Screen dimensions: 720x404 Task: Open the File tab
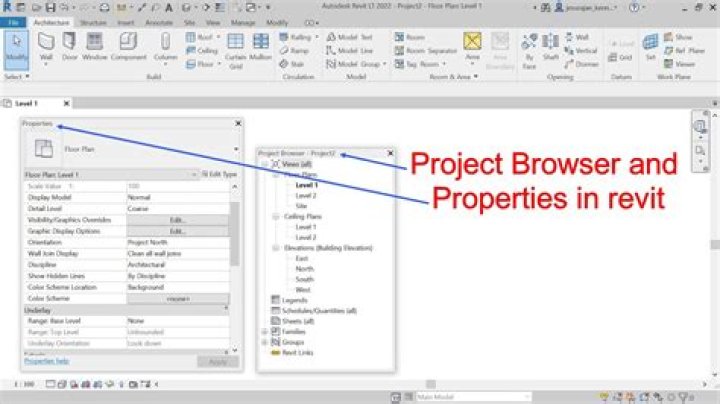pyautogui.click(x=13, y=22)
